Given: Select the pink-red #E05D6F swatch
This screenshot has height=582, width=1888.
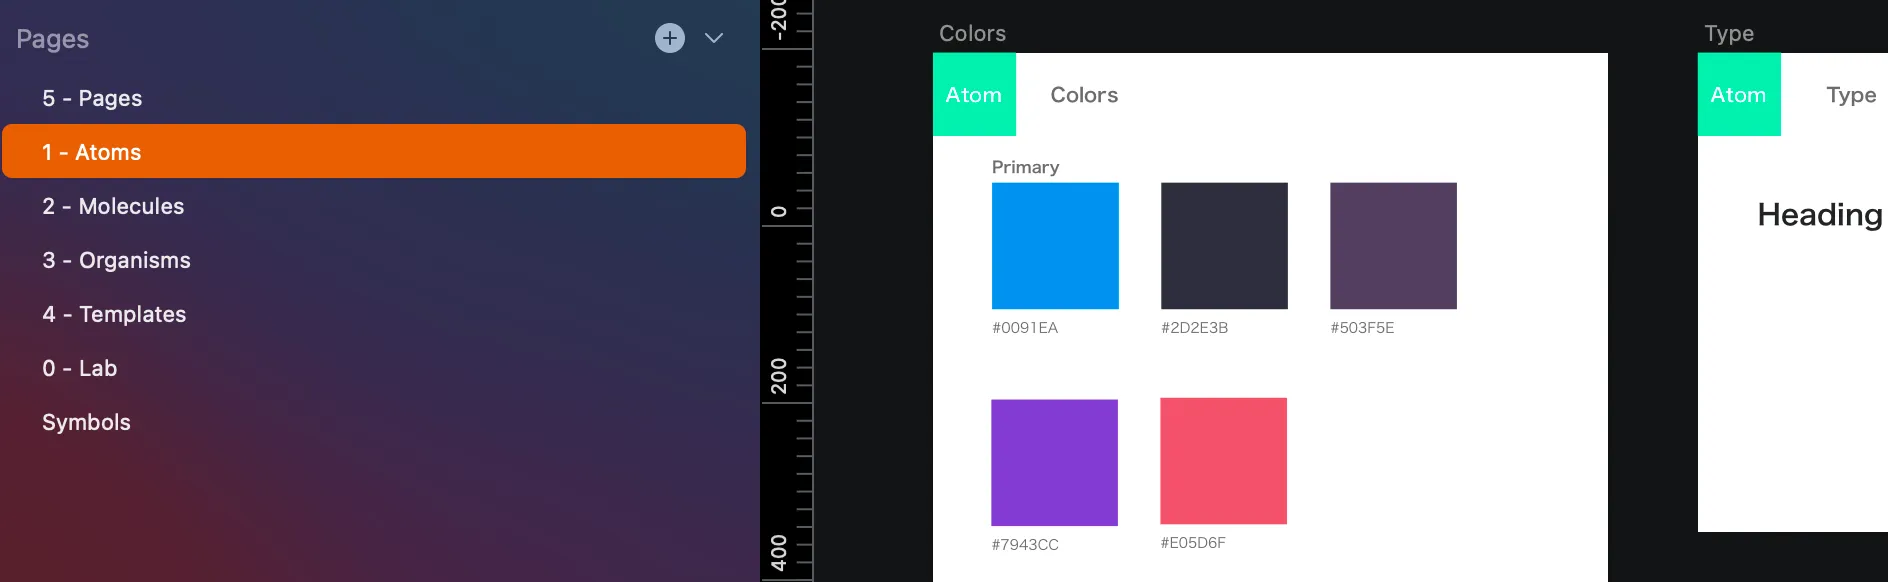Looking at the screenshot, I should point(1223,461).
